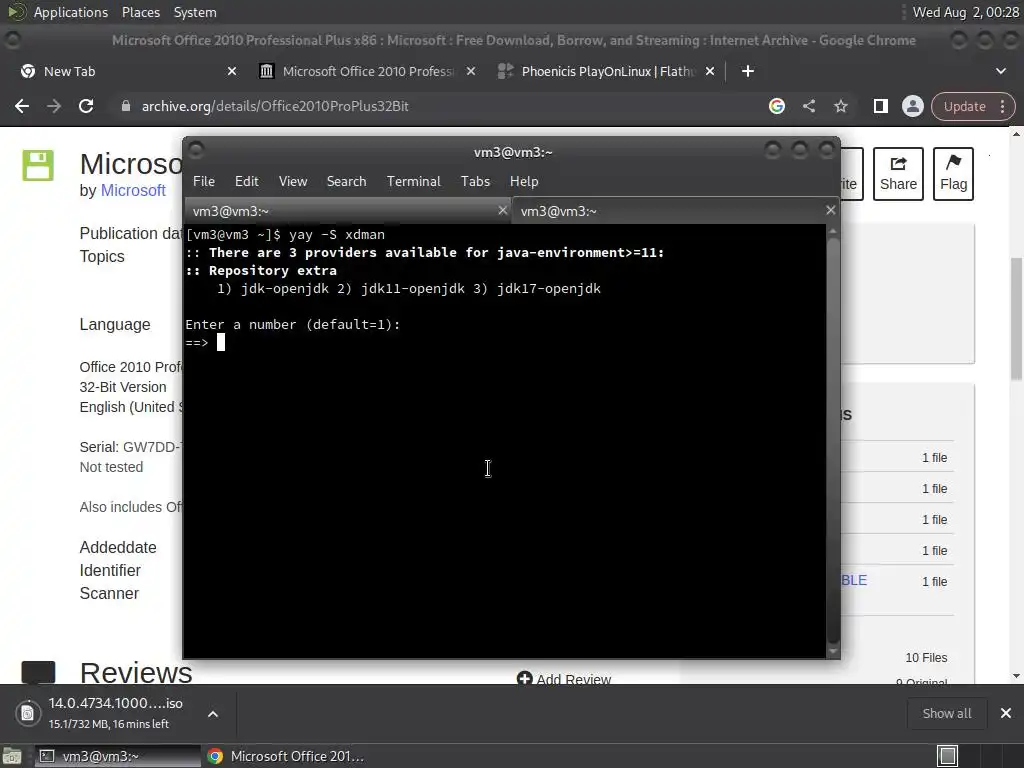Close the Chrome downloads bar

point(1006,713)
